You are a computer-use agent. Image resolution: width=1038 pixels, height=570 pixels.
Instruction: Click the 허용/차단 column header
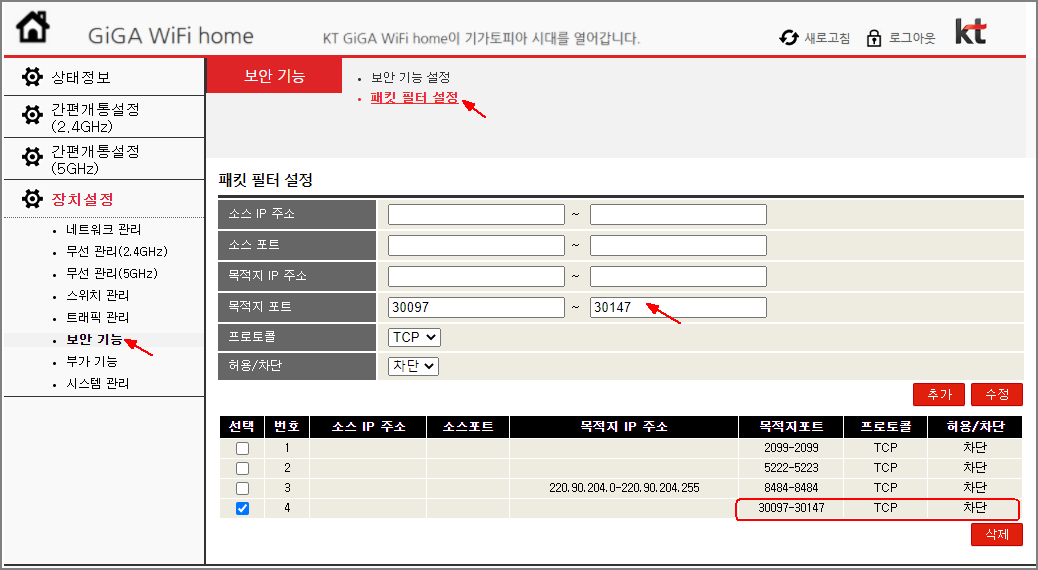tap(975, 427)
